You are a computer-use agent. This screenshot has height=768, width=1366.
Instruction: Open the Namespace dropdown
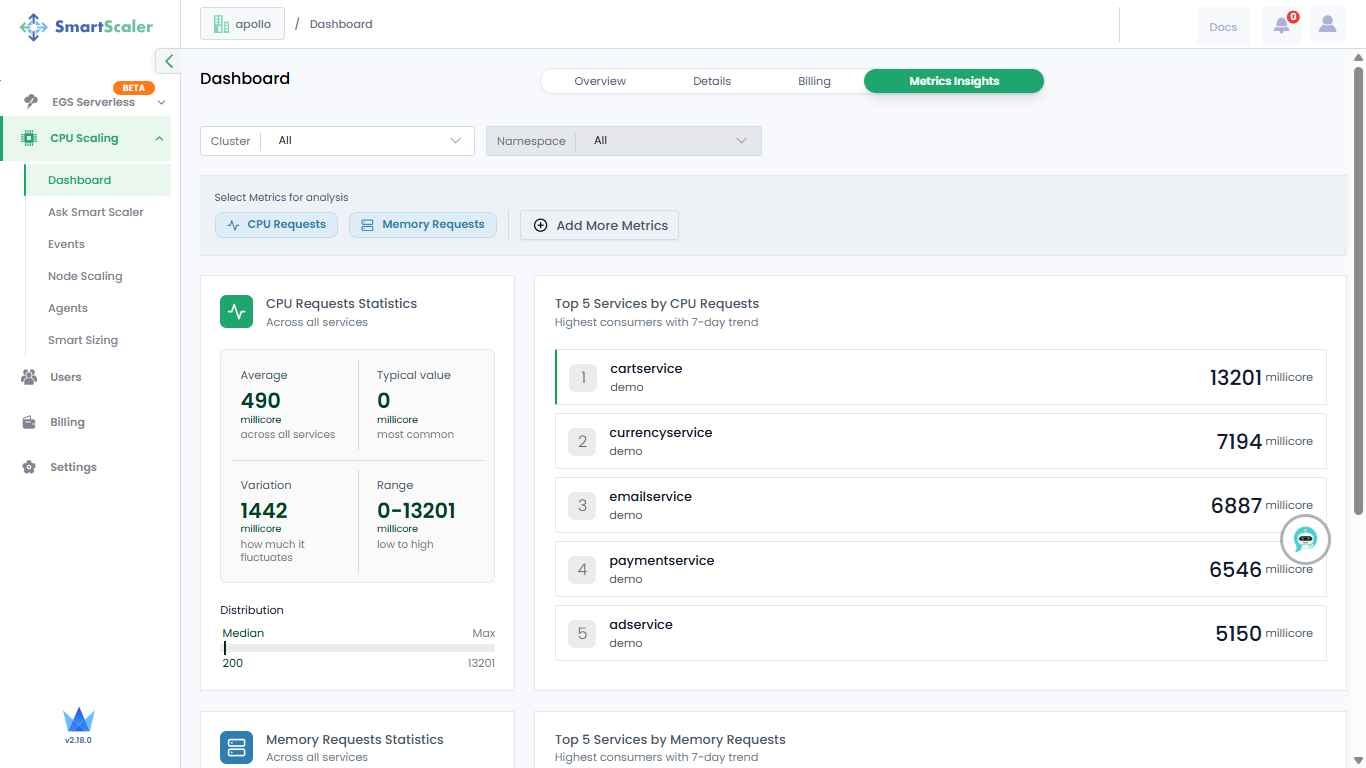click(x=623, y=141)
